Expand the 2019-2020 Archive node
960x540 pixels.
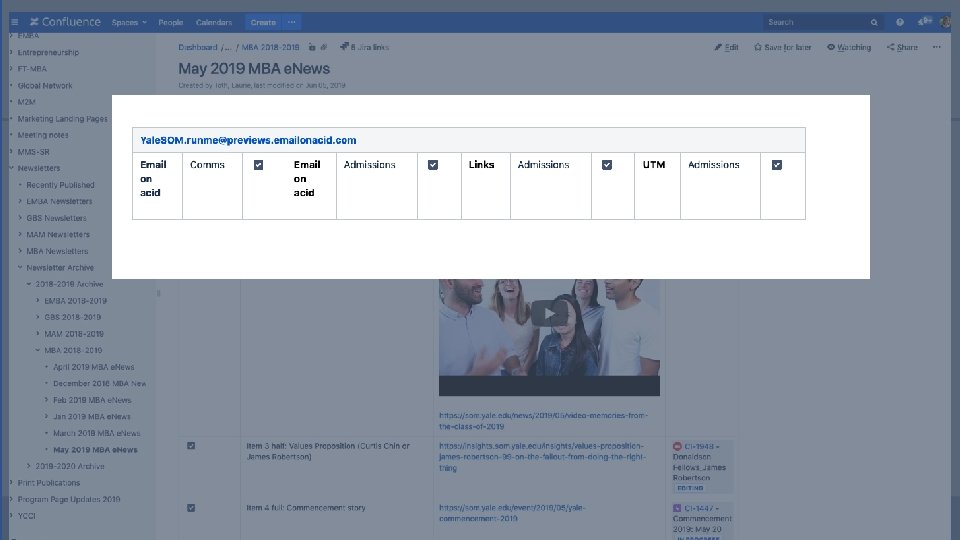pyautogui.click(x=29, y=466)
